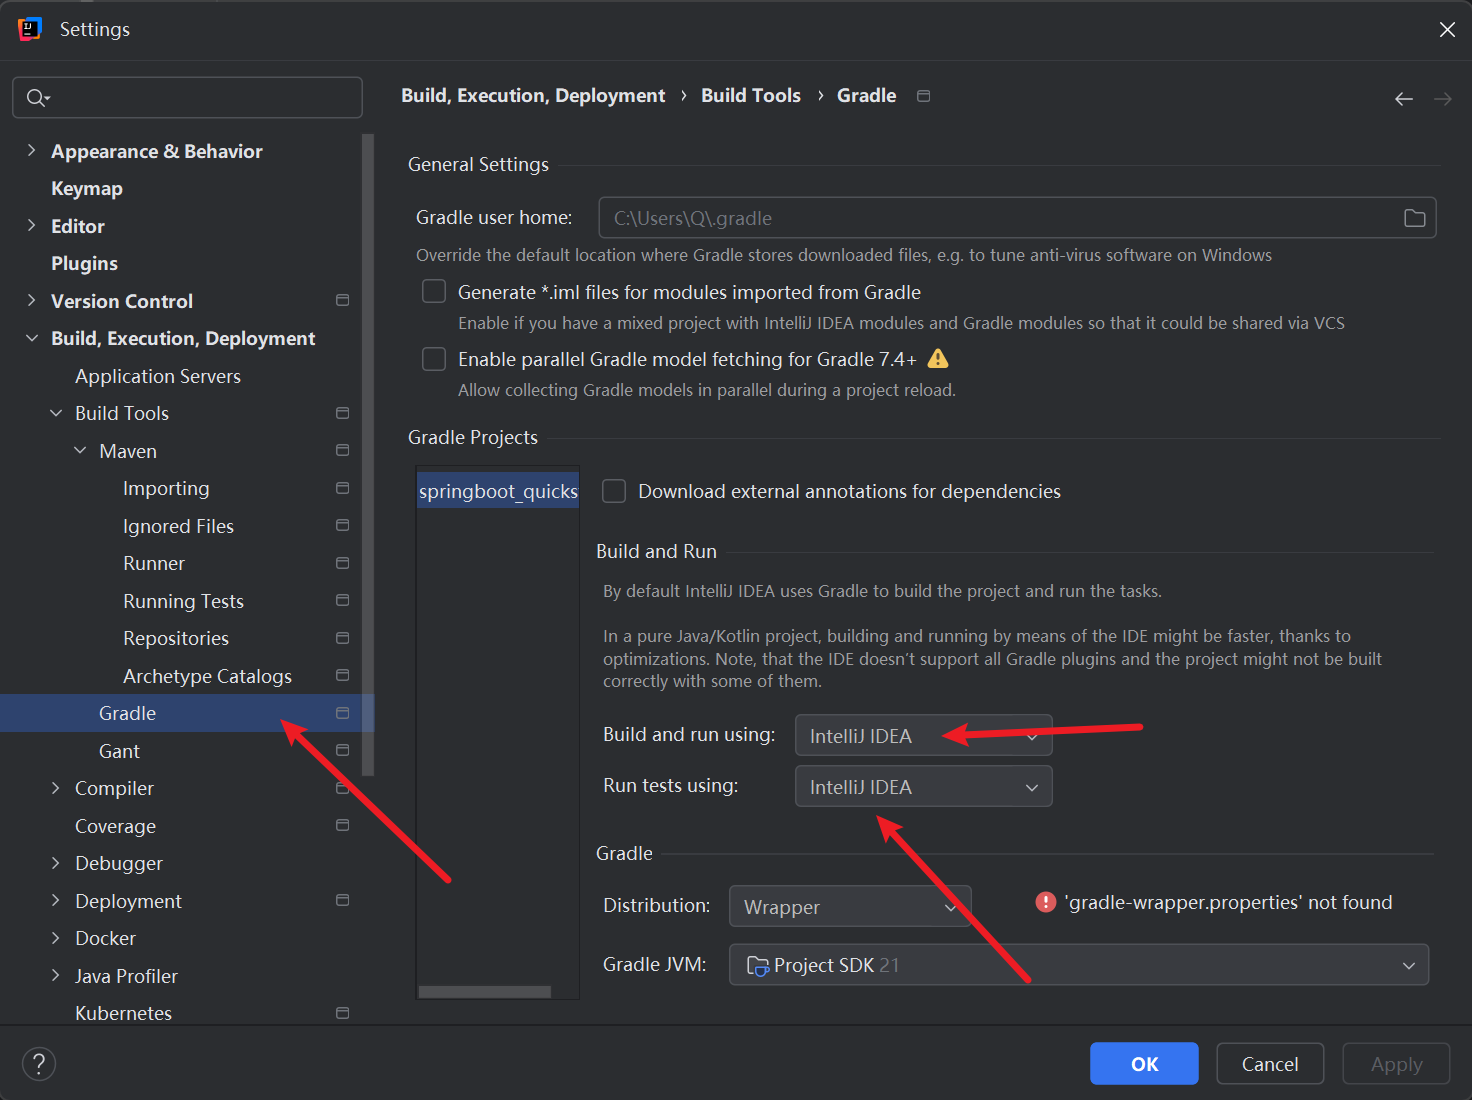
Task: Open the Distribution Wrapper dropdown
Action: click(850, 906)
